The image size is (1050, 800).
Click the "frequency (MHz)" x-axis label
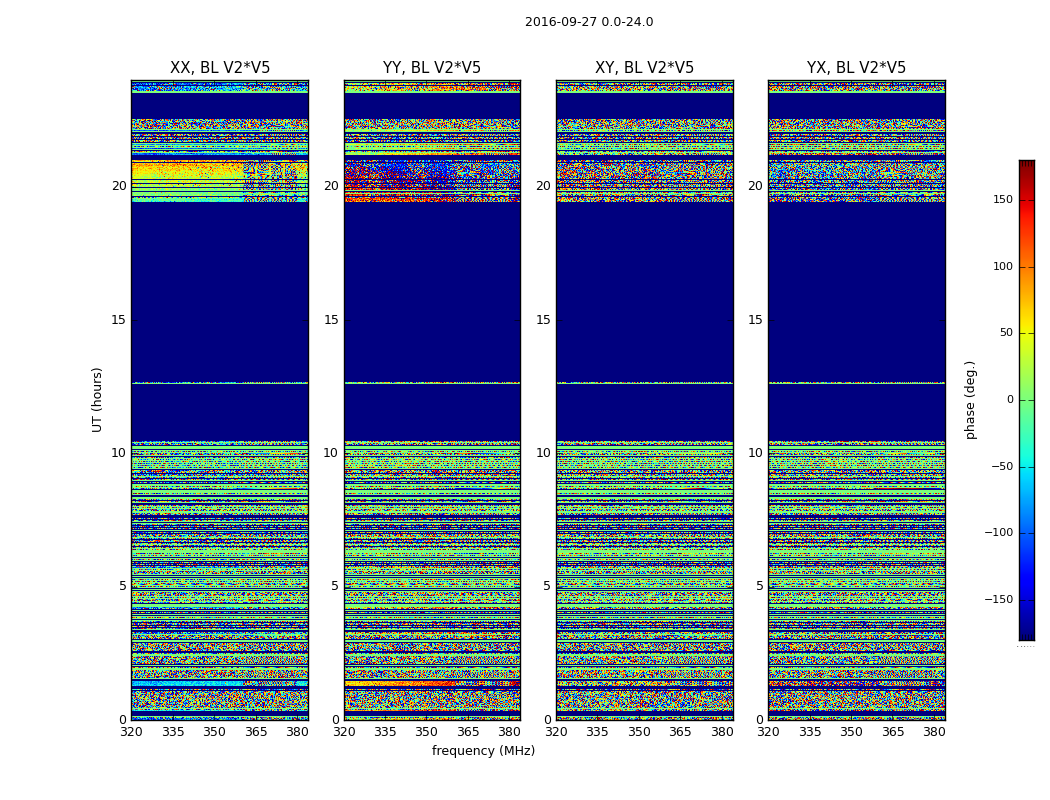(483, 751)
